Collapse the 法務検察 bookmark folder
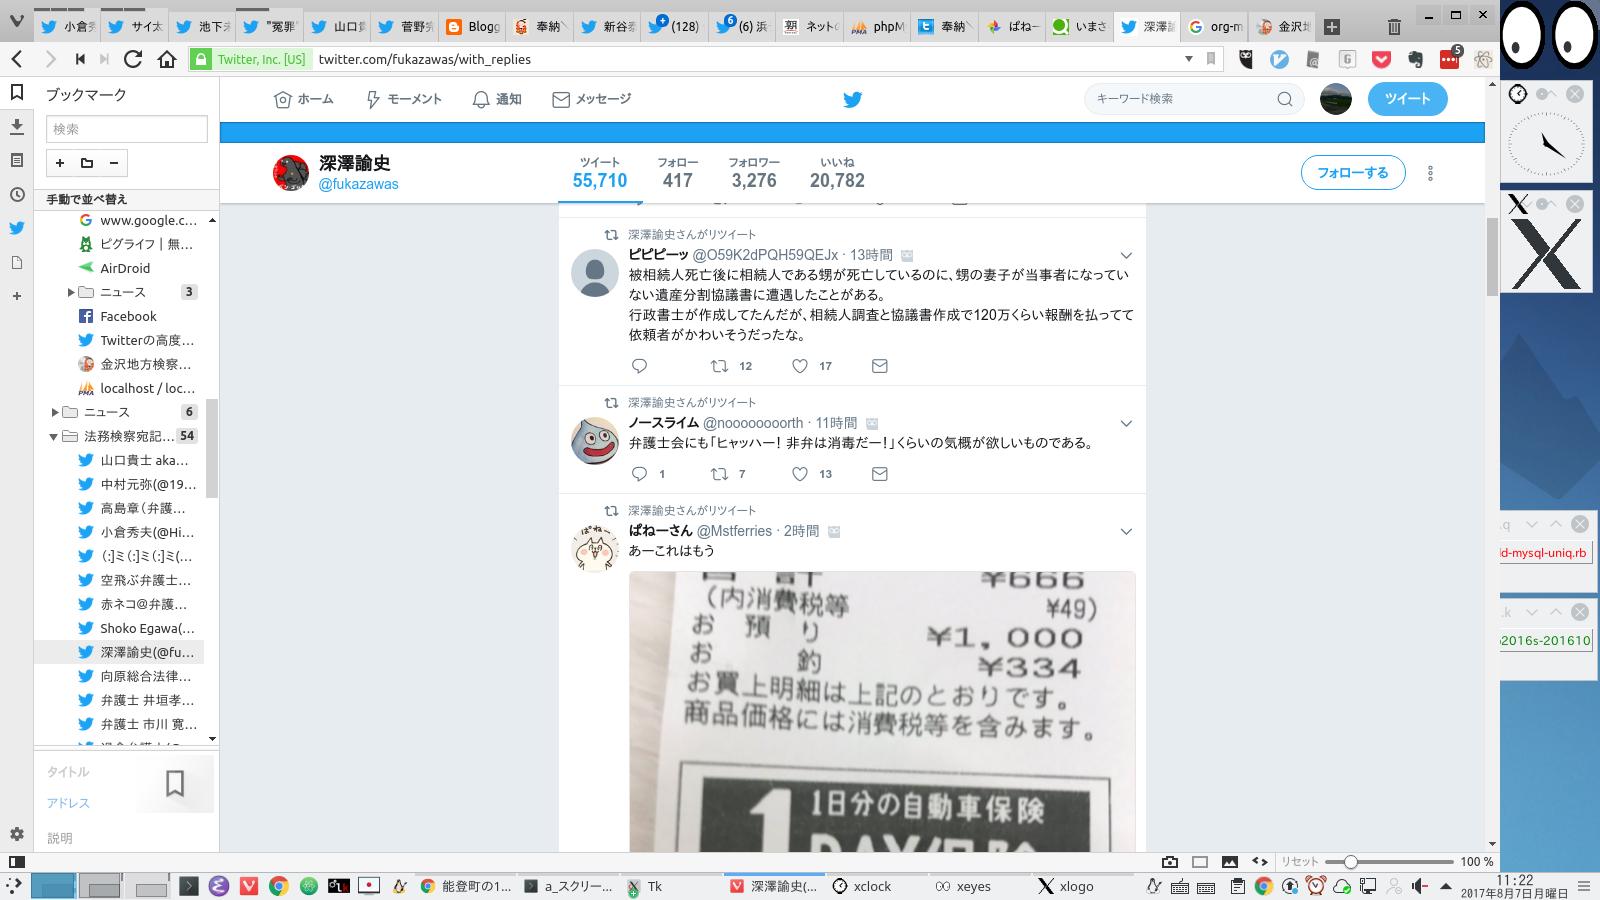The height and width of the screenshot is (900, 1600). click(54, 436)
